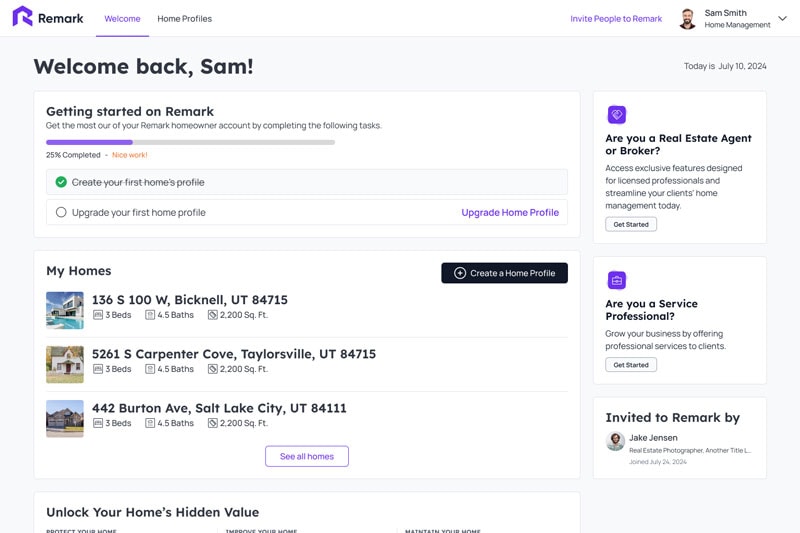
Task: Click the Upgrade Home Profile link
Action: pos(510,212)
